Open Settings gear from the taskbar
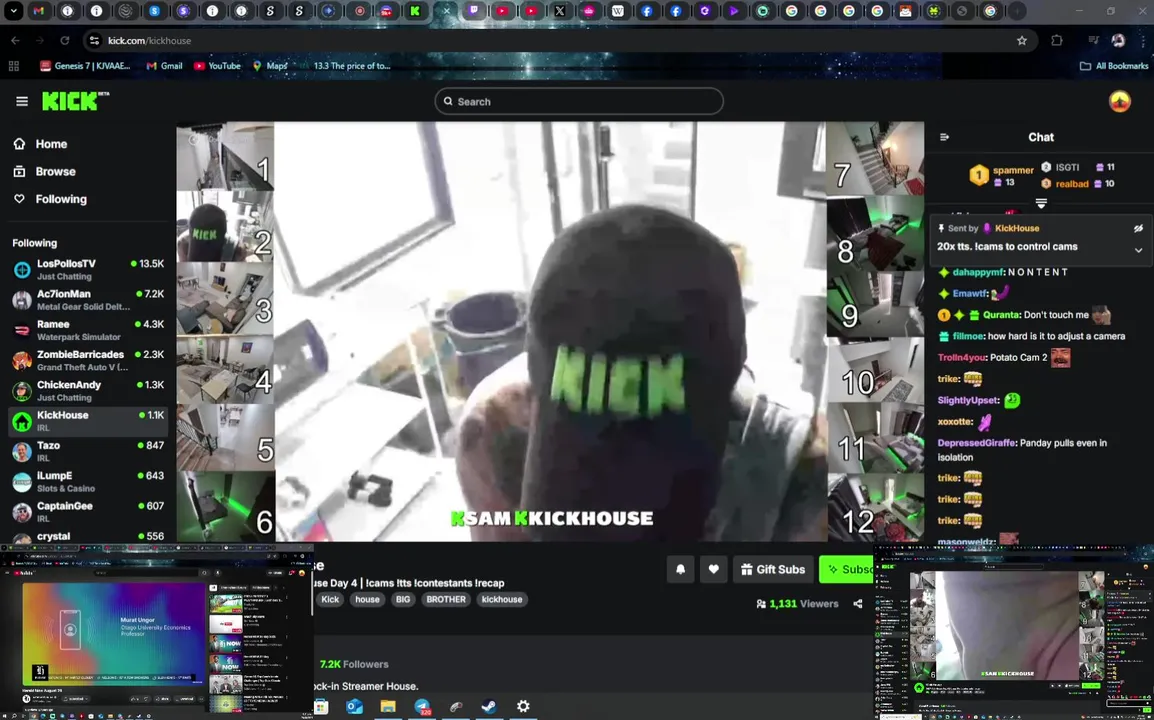 pos(523,707)
